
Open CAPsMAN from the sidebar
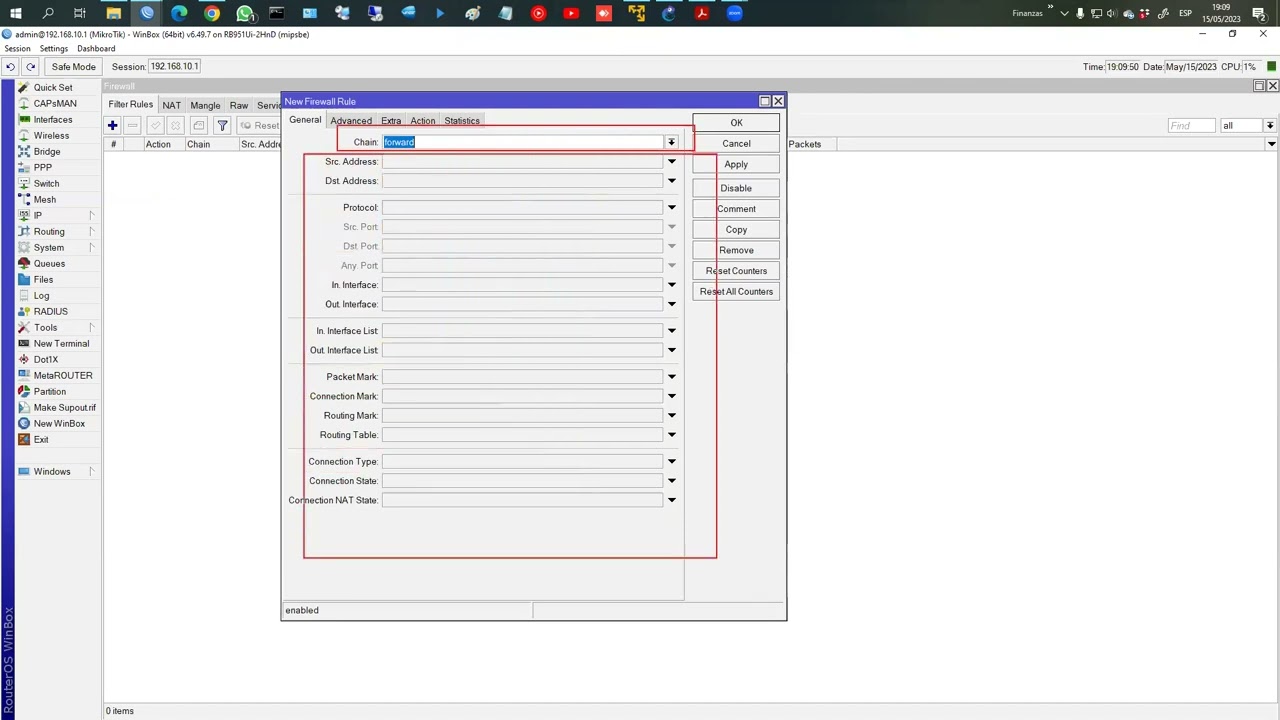(55, 103)
